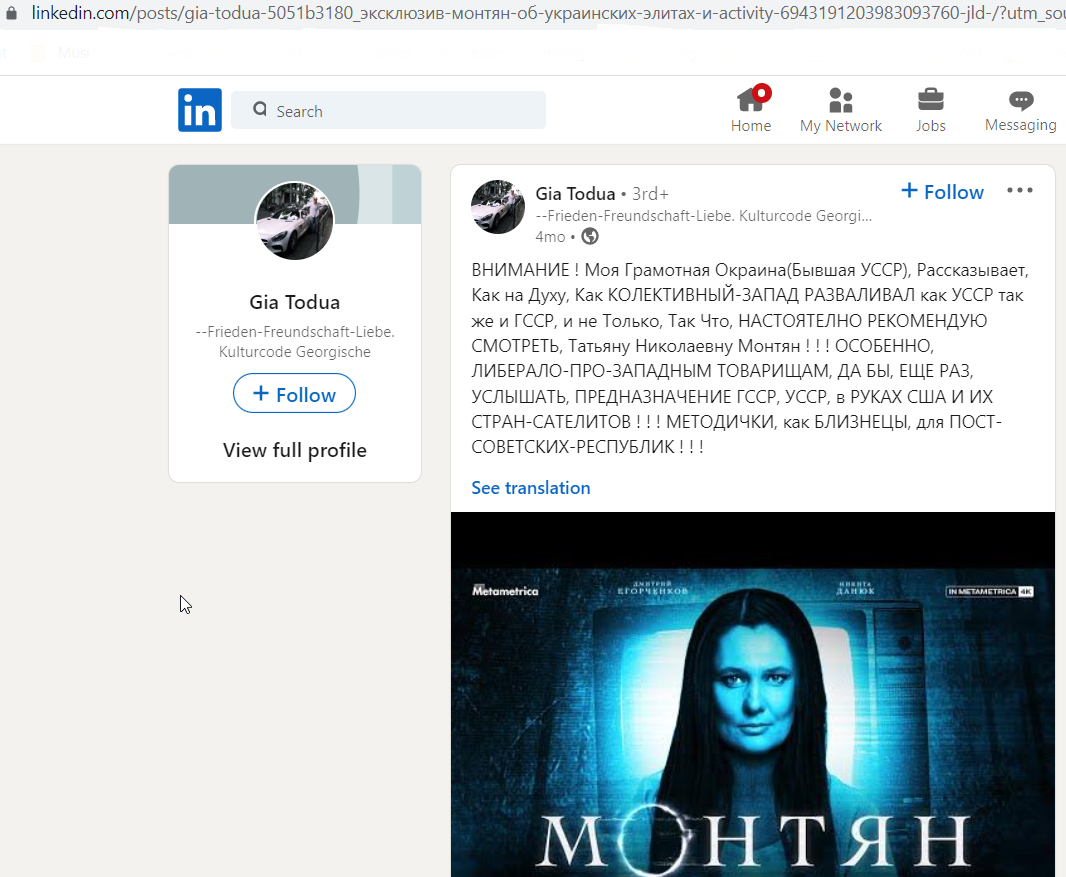1066x877 pixels.
Task: Open the Jobs briefcase icon
Action: [930, 100]
